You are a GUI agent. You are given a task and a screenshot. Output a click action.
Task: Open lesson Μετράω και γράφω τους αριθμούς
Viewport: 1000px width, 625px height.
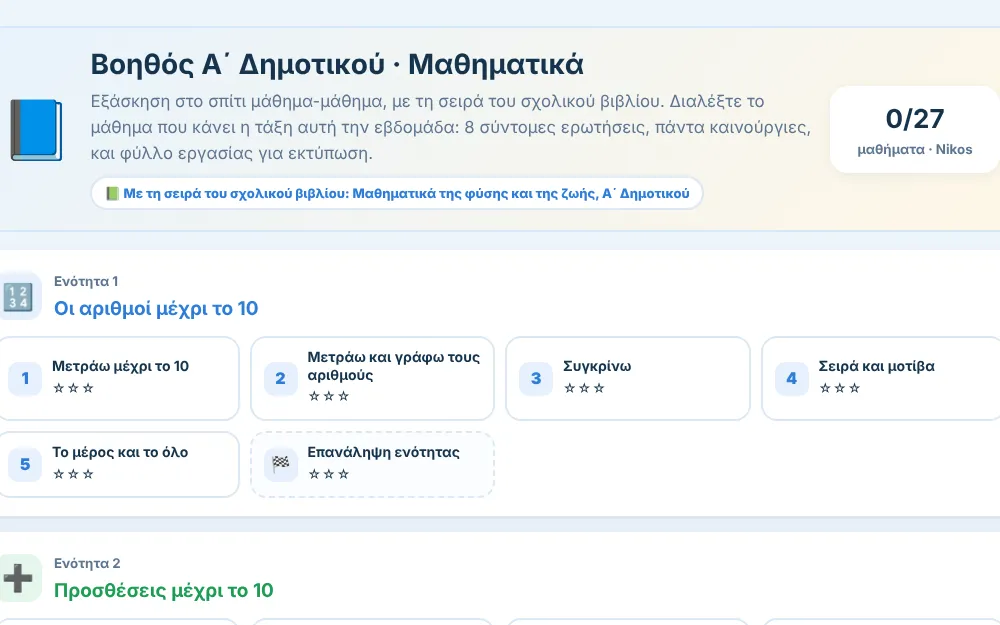click(372, 378)
